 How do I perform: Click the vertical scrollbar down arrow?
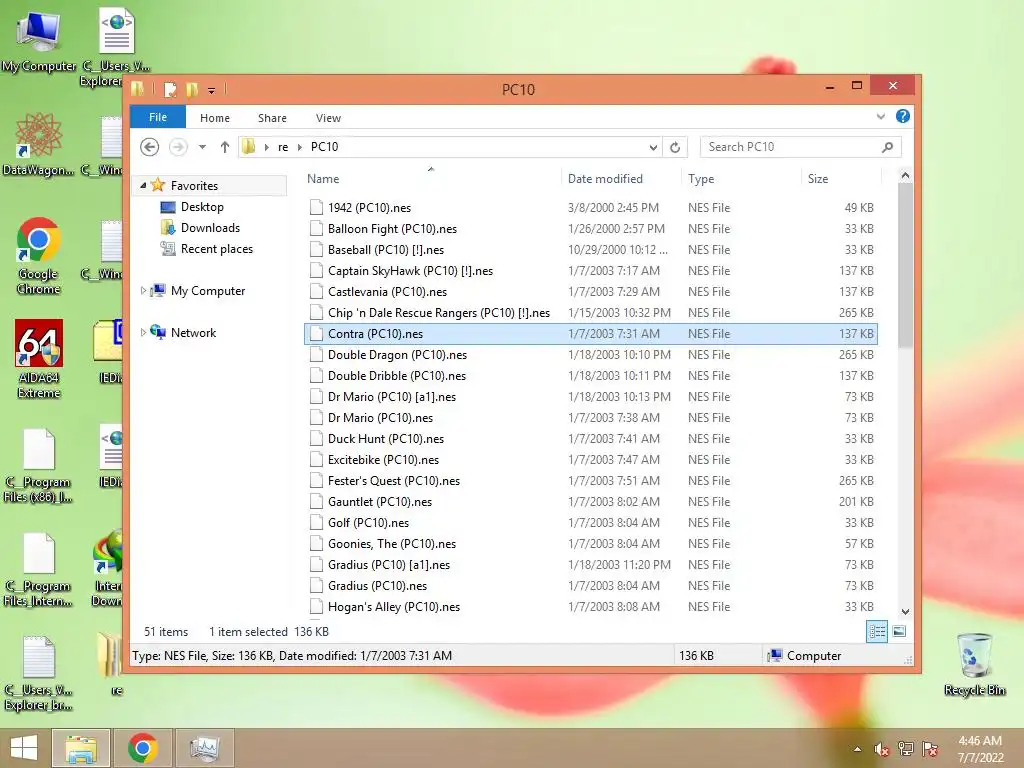[x=905, y=612]
